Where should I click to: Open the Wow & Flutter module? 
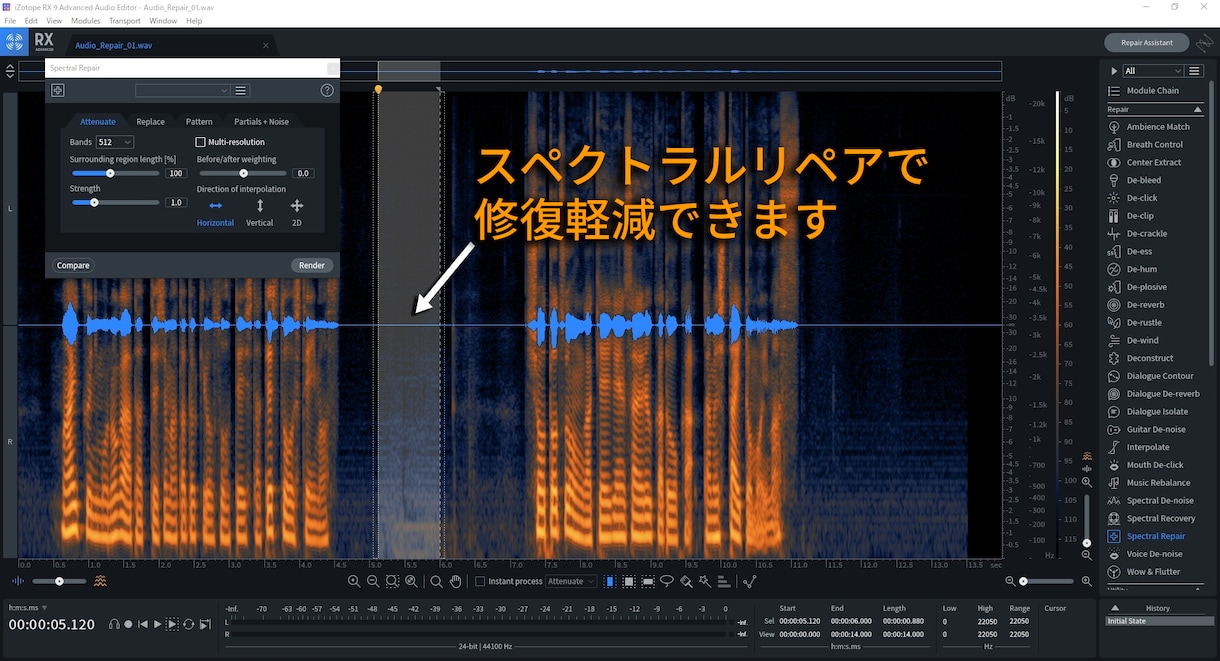1155,572
